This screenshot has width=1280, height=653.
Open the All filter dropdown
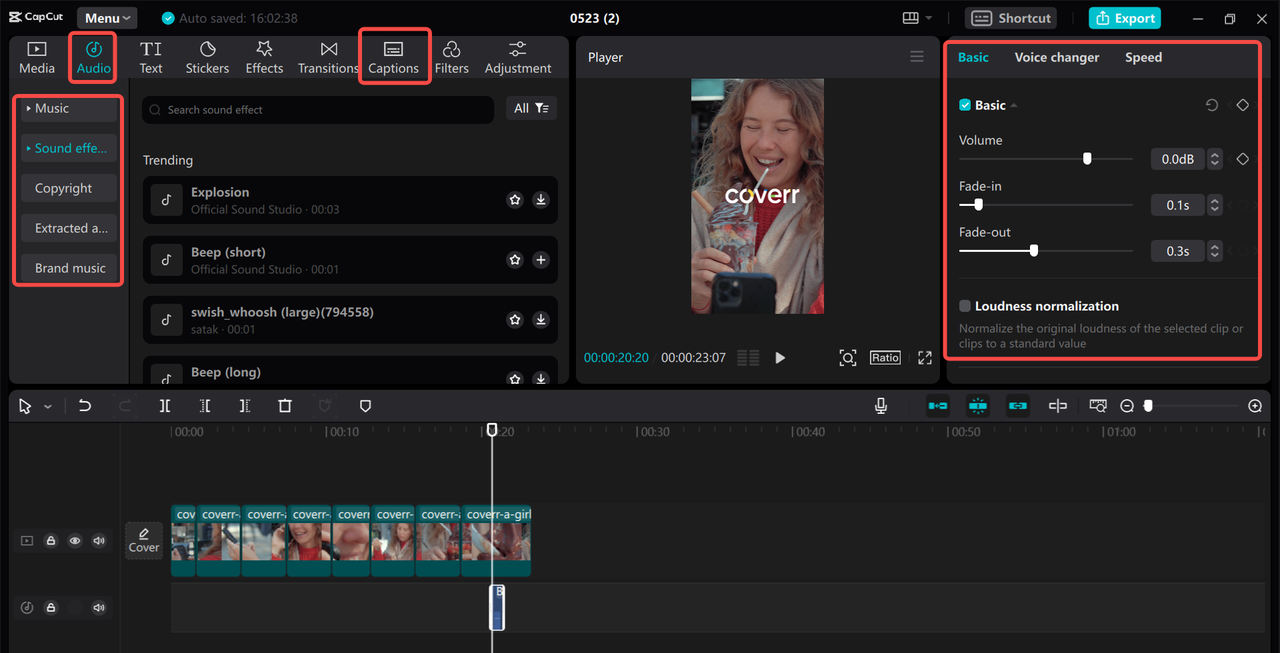(531, 108)
